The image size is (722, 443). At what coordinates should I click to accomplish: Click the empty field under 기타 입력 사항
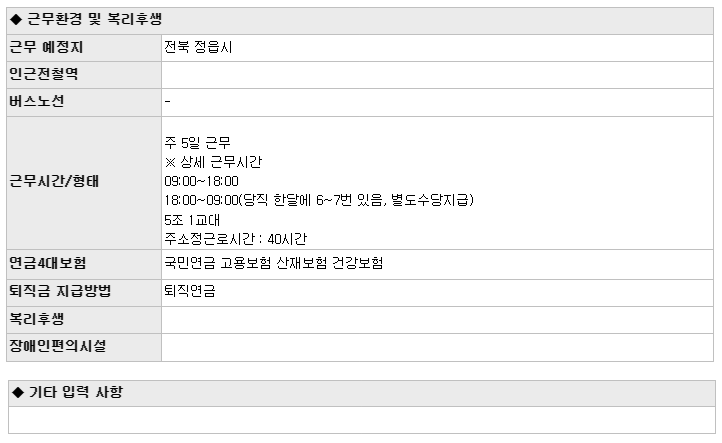(362, 420)
